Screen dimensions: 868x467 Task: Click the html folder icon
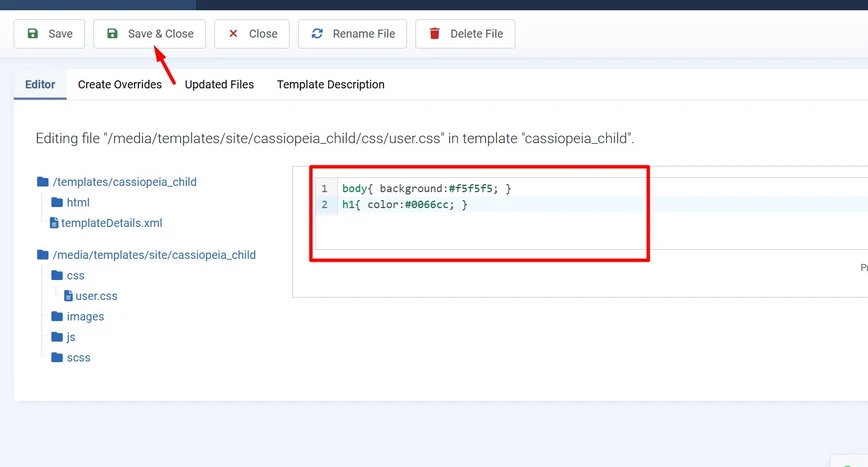57,202
